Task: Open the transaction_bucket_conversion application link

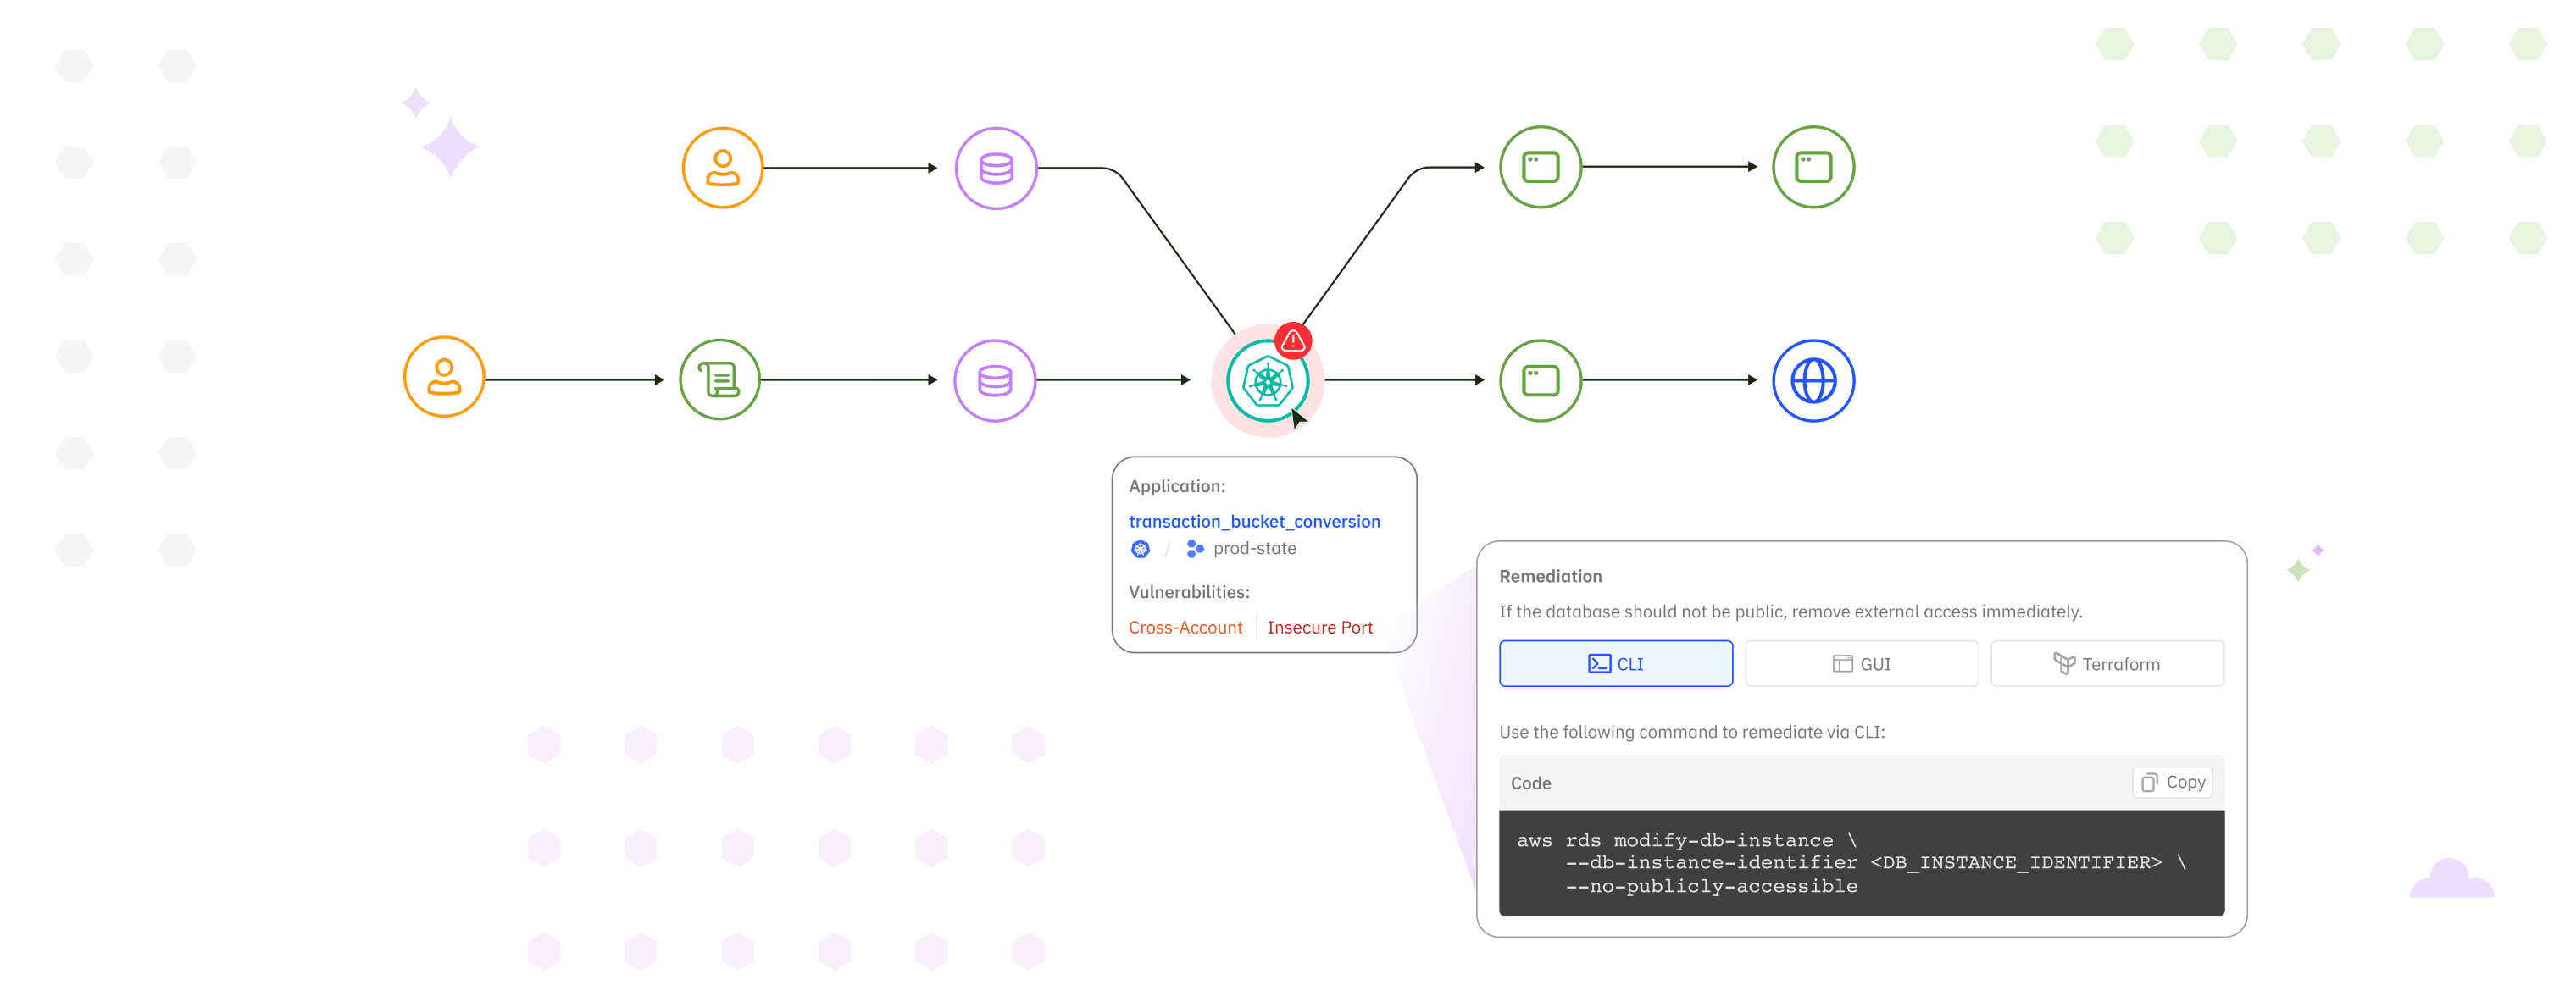Action: pos(1254,521)
